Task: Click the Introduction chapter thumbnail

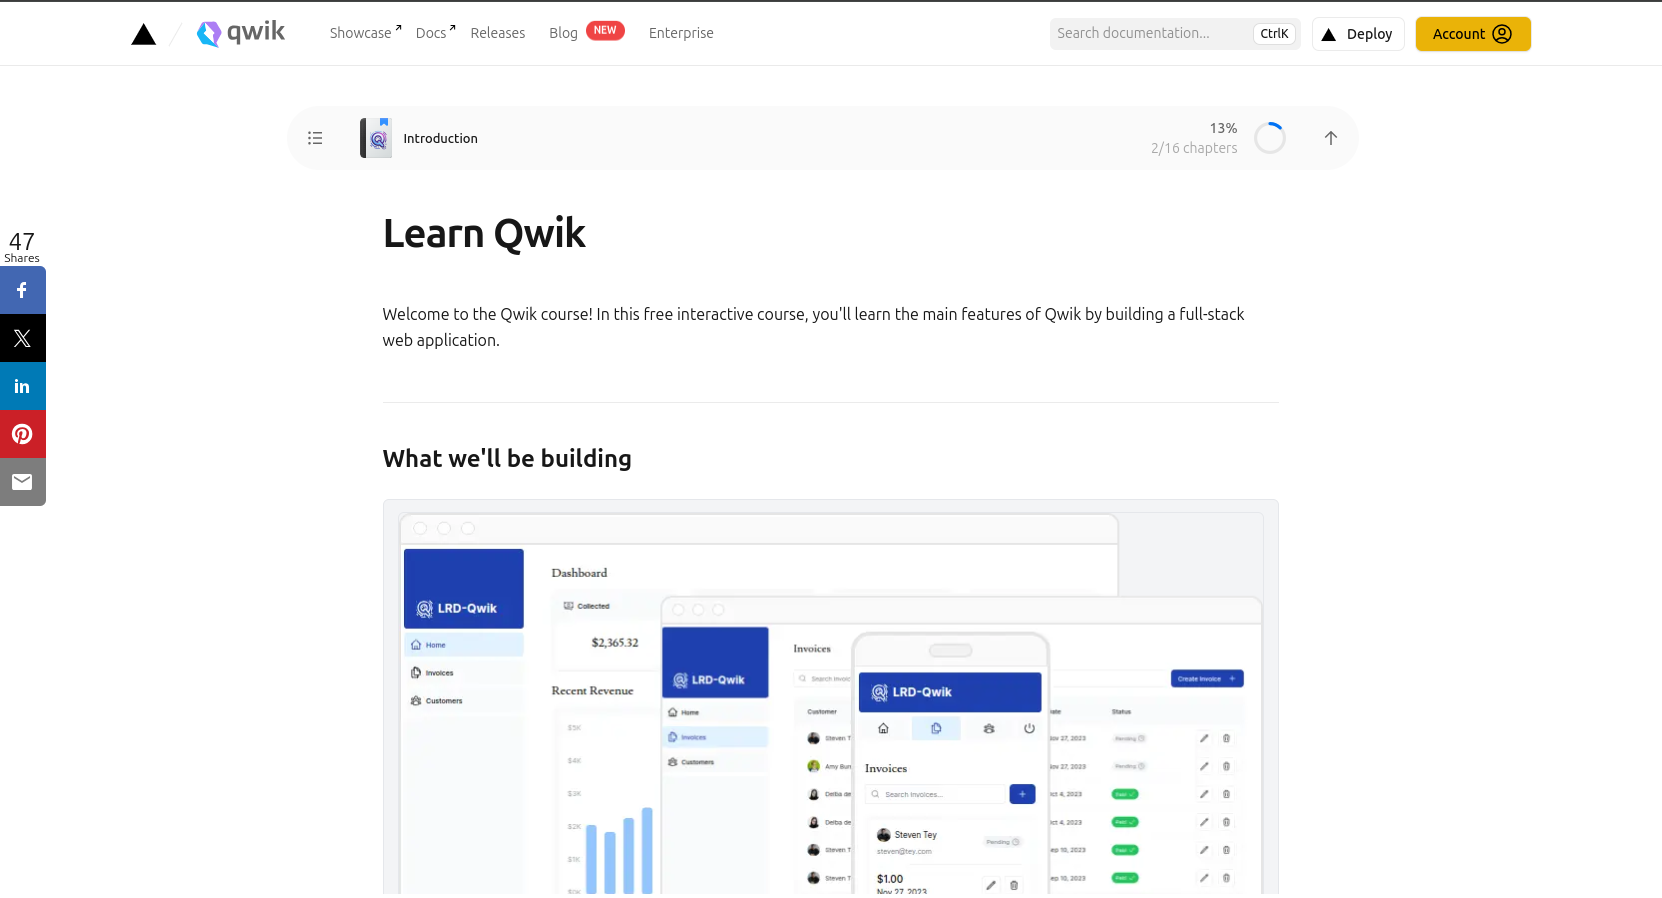Action: pyautogui.click(x=376, y=138)
